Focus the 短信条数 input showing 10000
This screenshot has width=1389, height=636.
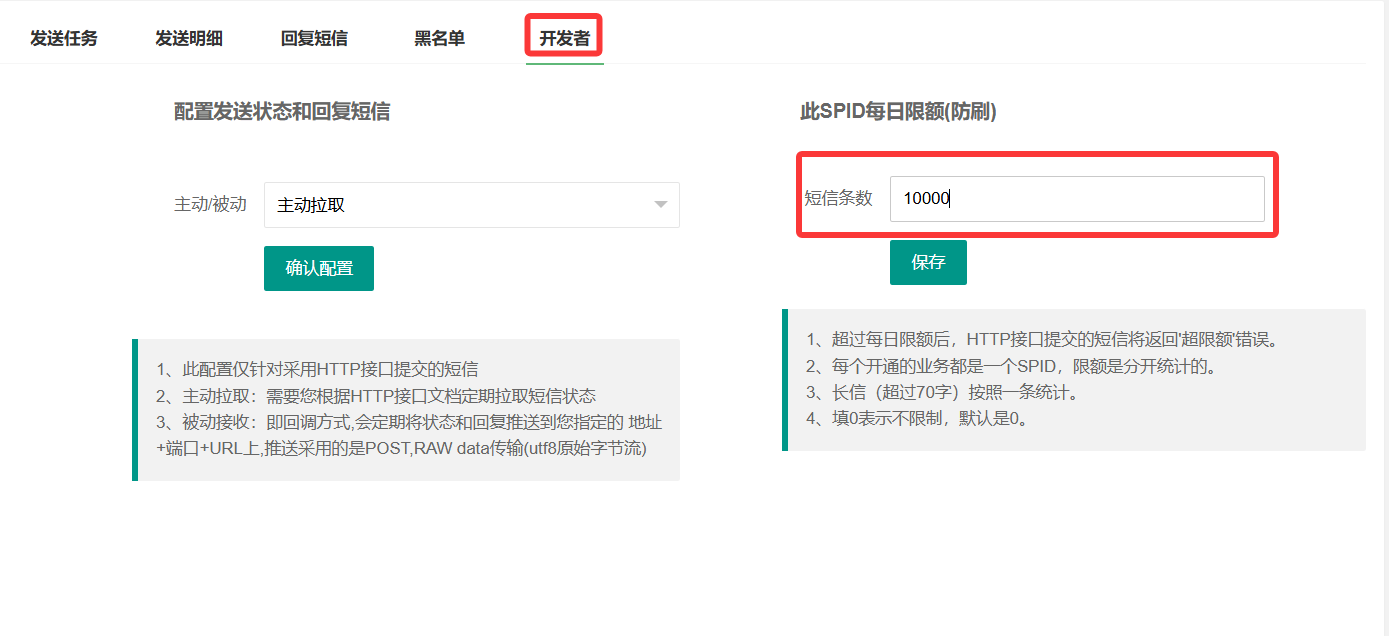pos(1076,199)
